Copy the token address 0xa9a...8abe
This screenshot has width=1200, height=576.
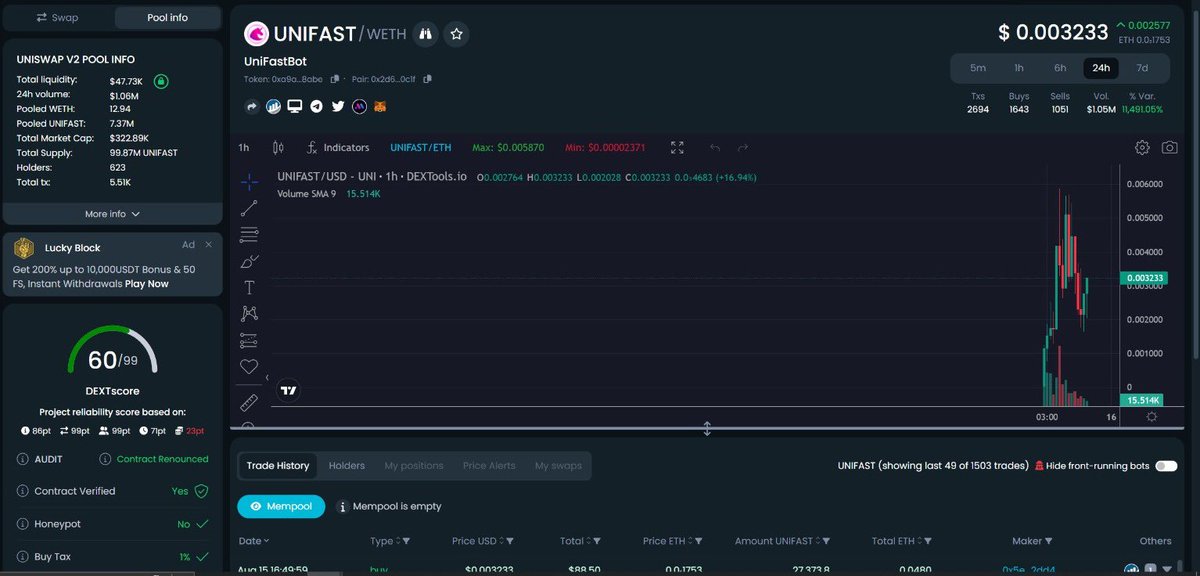335,78
